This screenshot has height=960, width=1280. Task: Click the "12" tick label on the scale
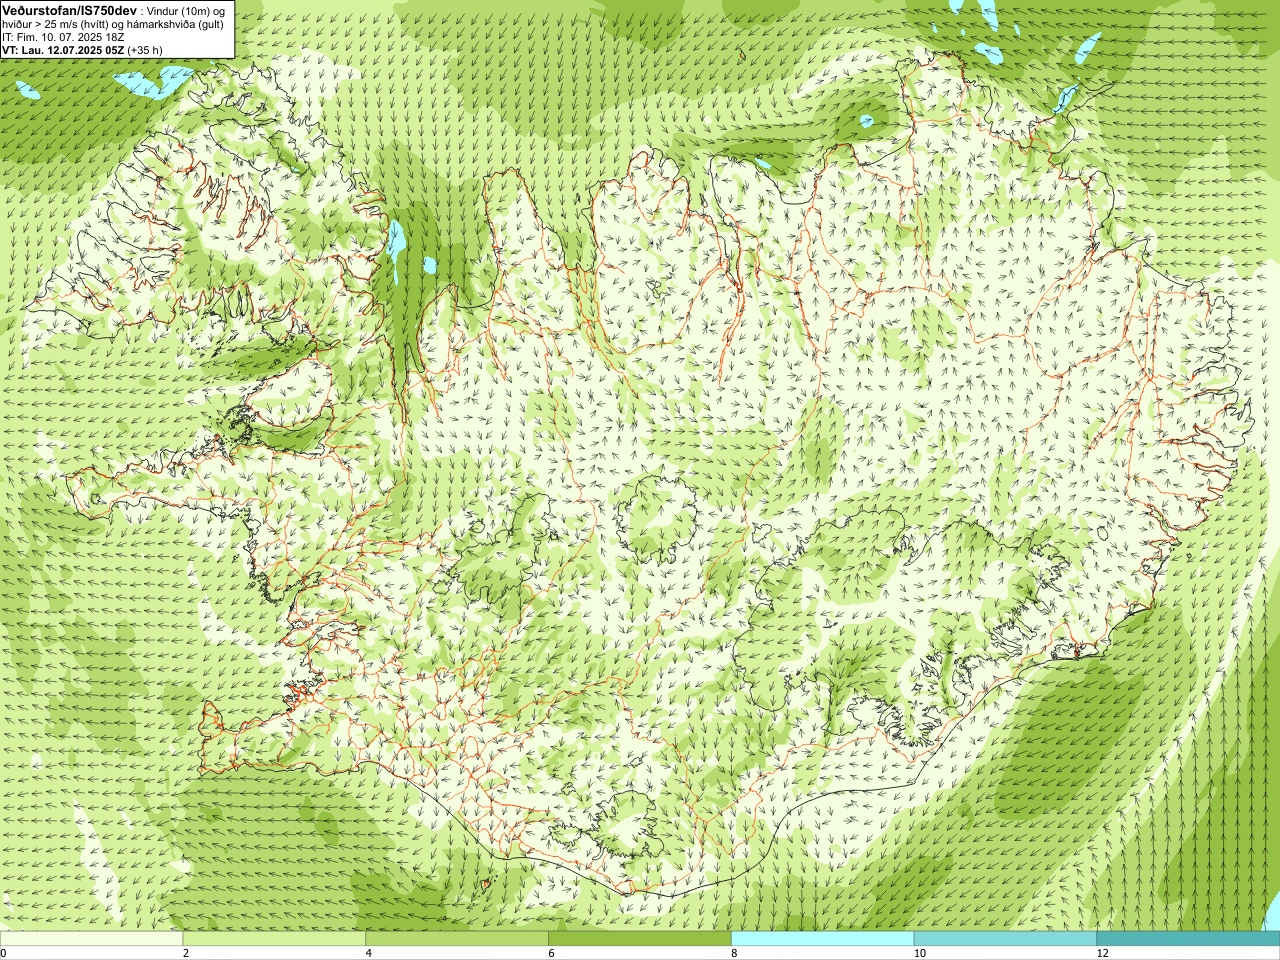pos(1103,953)
